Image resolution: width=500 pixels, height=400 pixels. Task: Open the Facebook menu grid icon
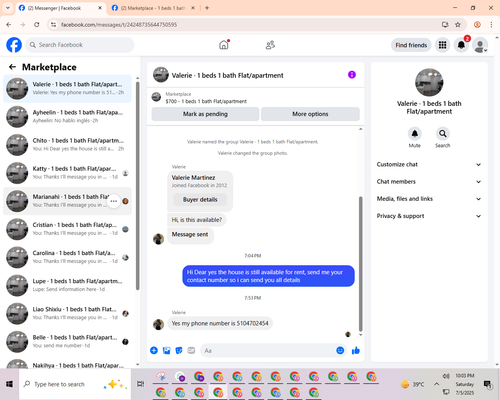[x=442, y=45]
